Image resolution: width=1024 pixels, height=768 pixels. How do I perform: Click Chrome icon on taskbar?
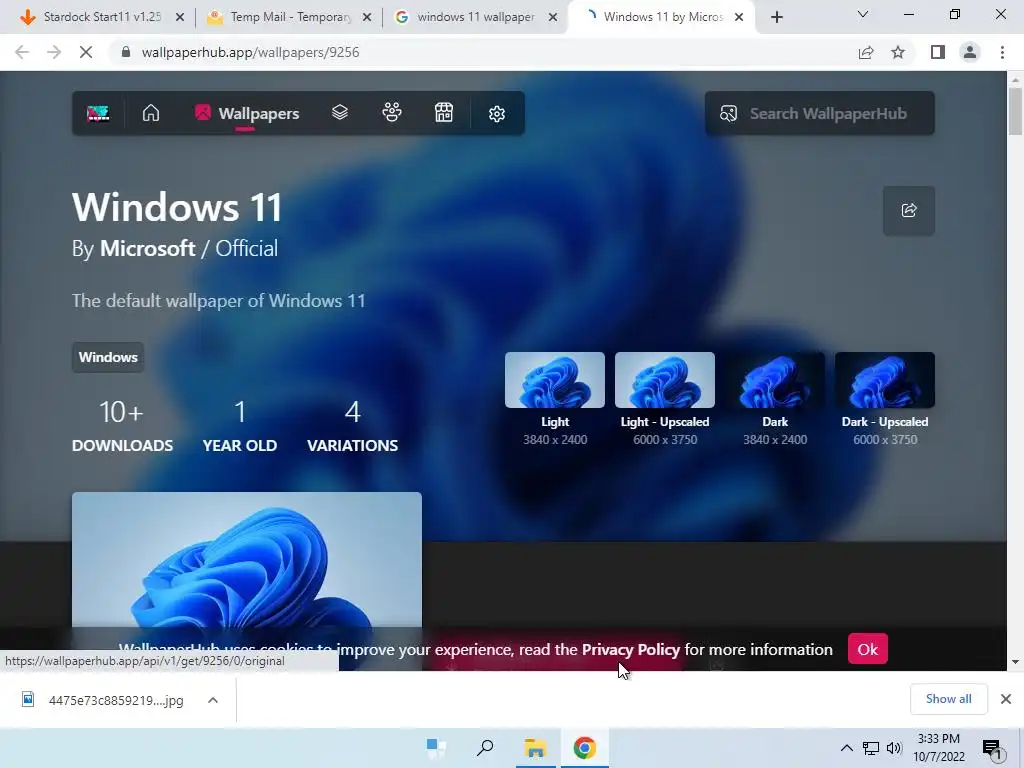click(x=585, y=748)
